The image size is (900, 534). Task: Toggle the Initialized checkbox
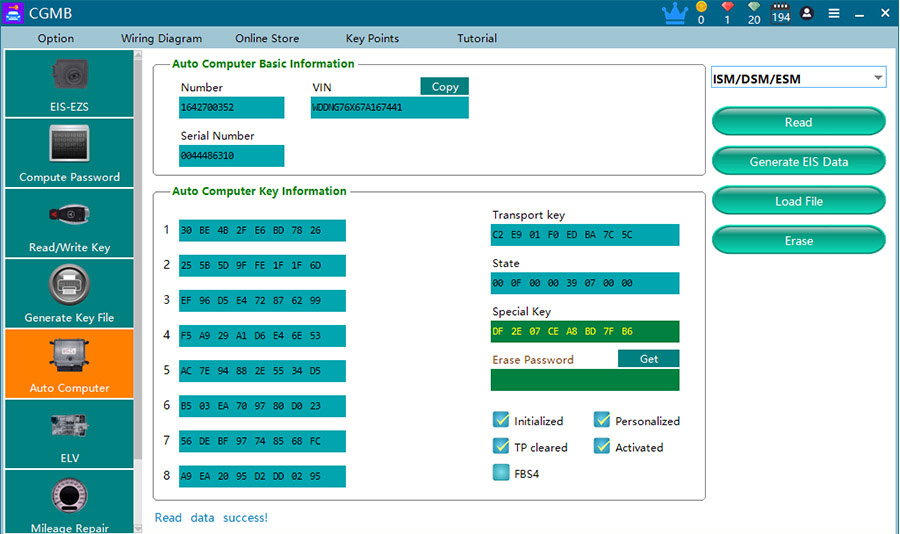pos(501,421)
